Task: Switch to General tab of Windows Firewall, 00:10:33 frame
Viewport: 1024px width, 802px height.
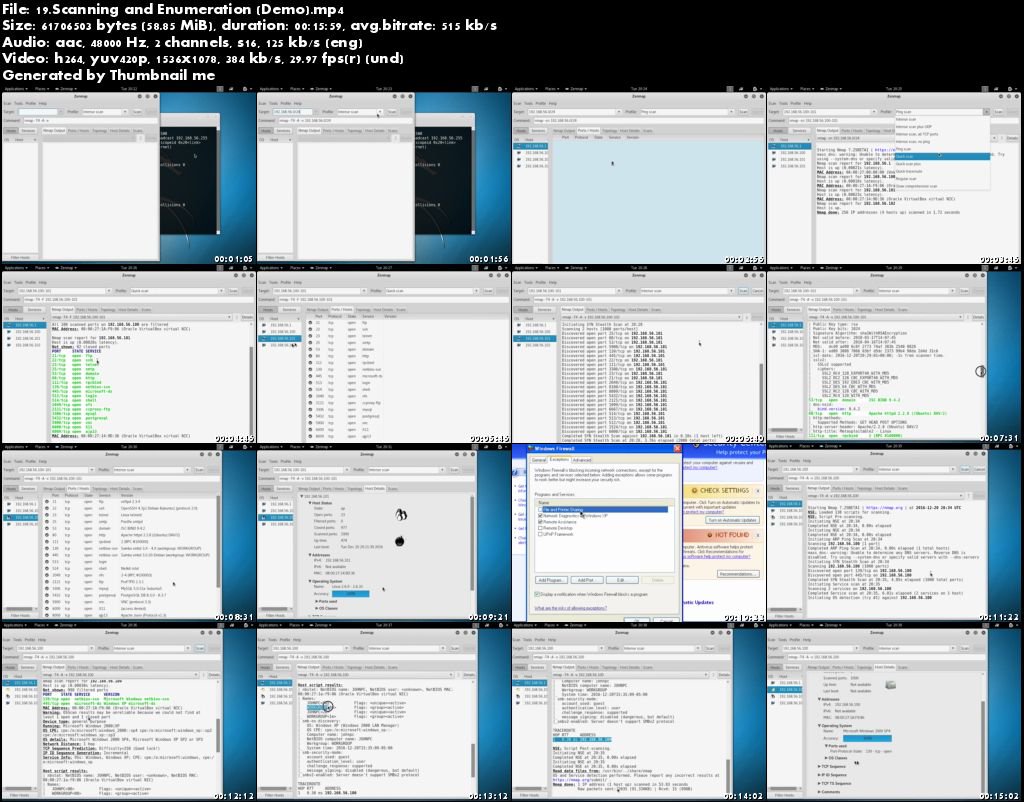Action: tap(539, 460)
